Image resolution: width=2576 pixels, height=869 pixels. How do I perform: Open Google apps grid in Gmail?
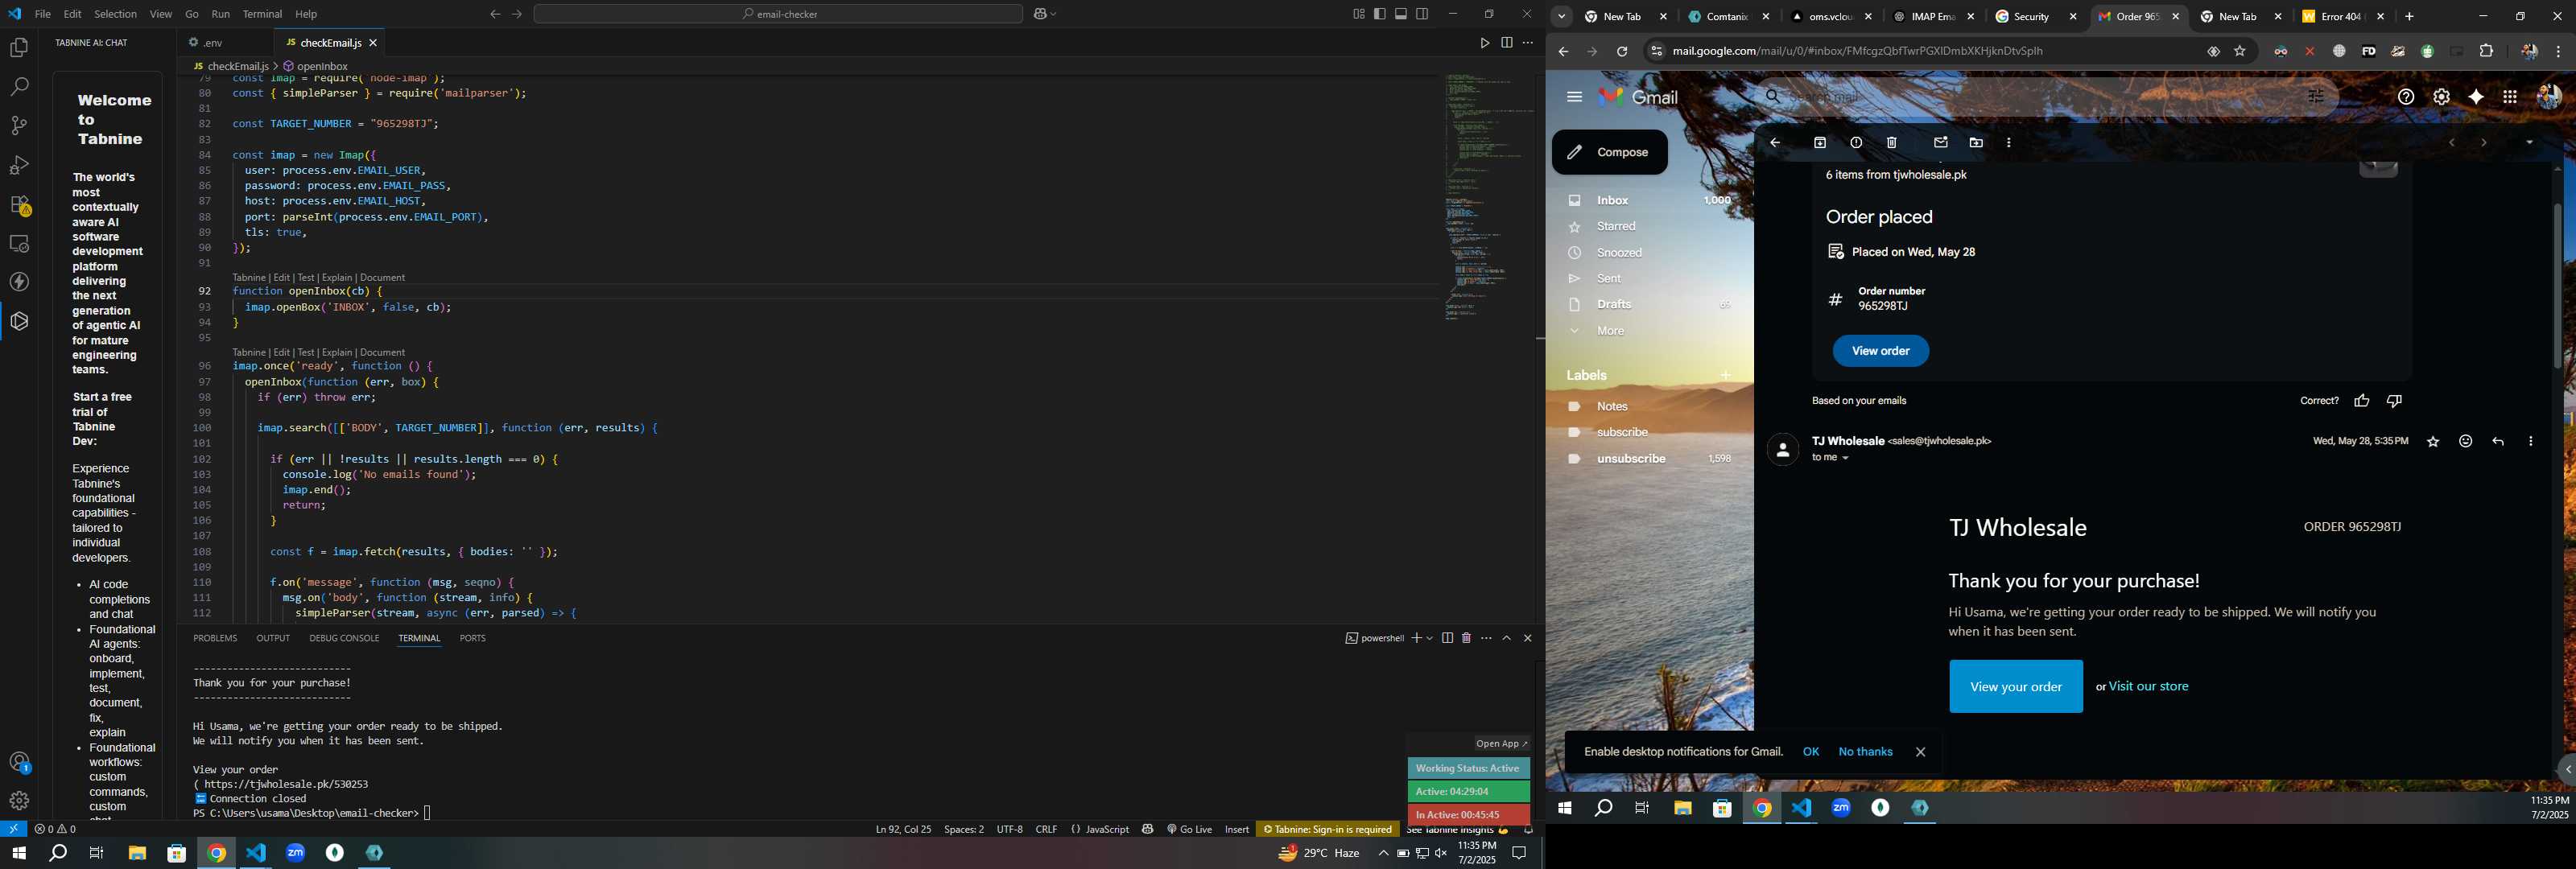tap(2510, 97)
